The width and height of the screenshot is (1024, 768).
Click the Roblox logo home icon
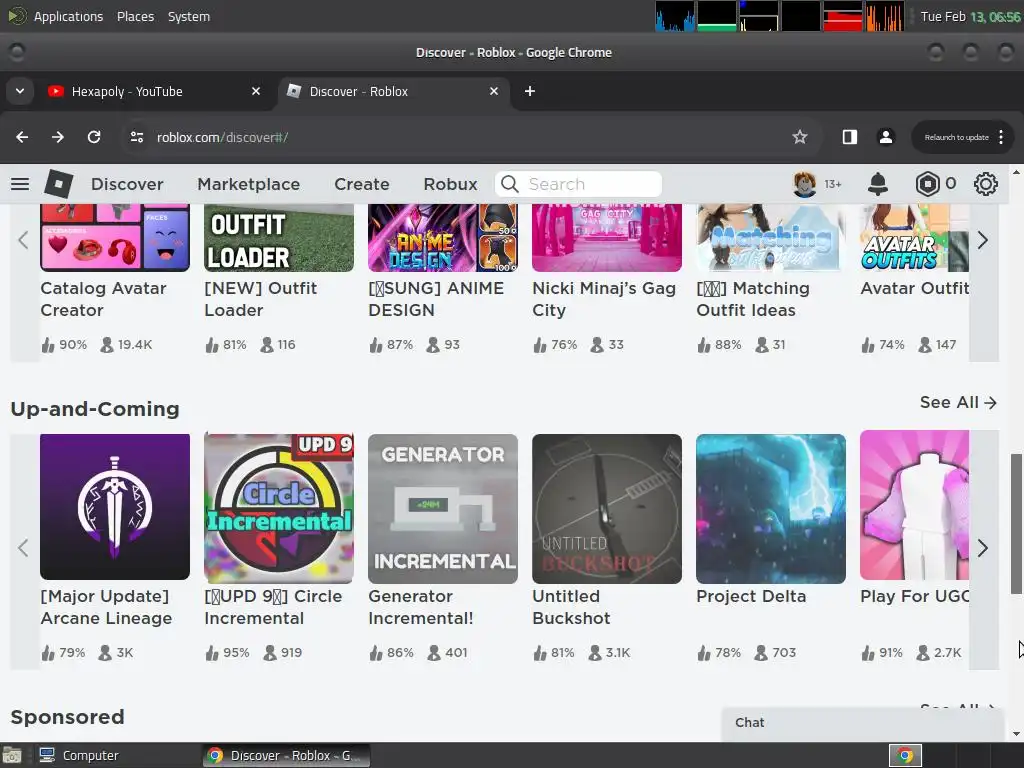[58, 184]
